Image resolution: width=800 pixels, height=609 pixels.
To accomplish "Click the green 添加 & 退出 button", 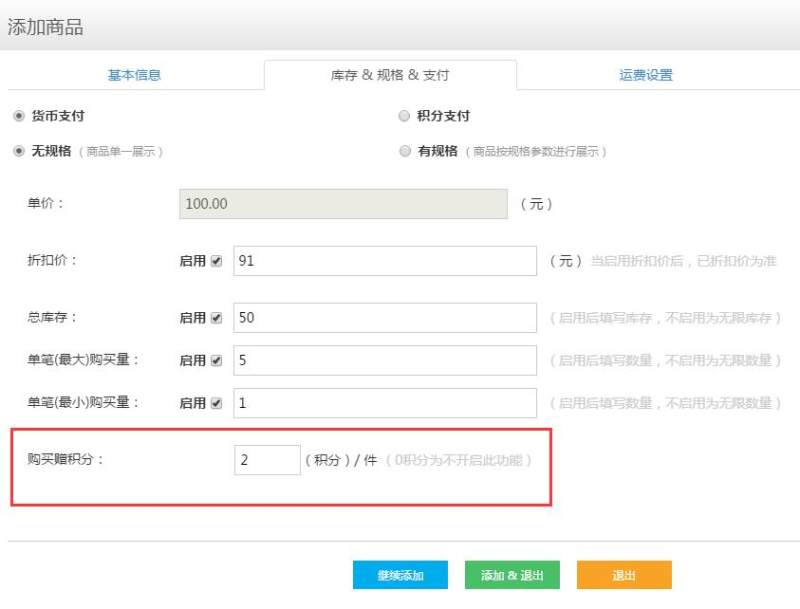I will 512,575.
